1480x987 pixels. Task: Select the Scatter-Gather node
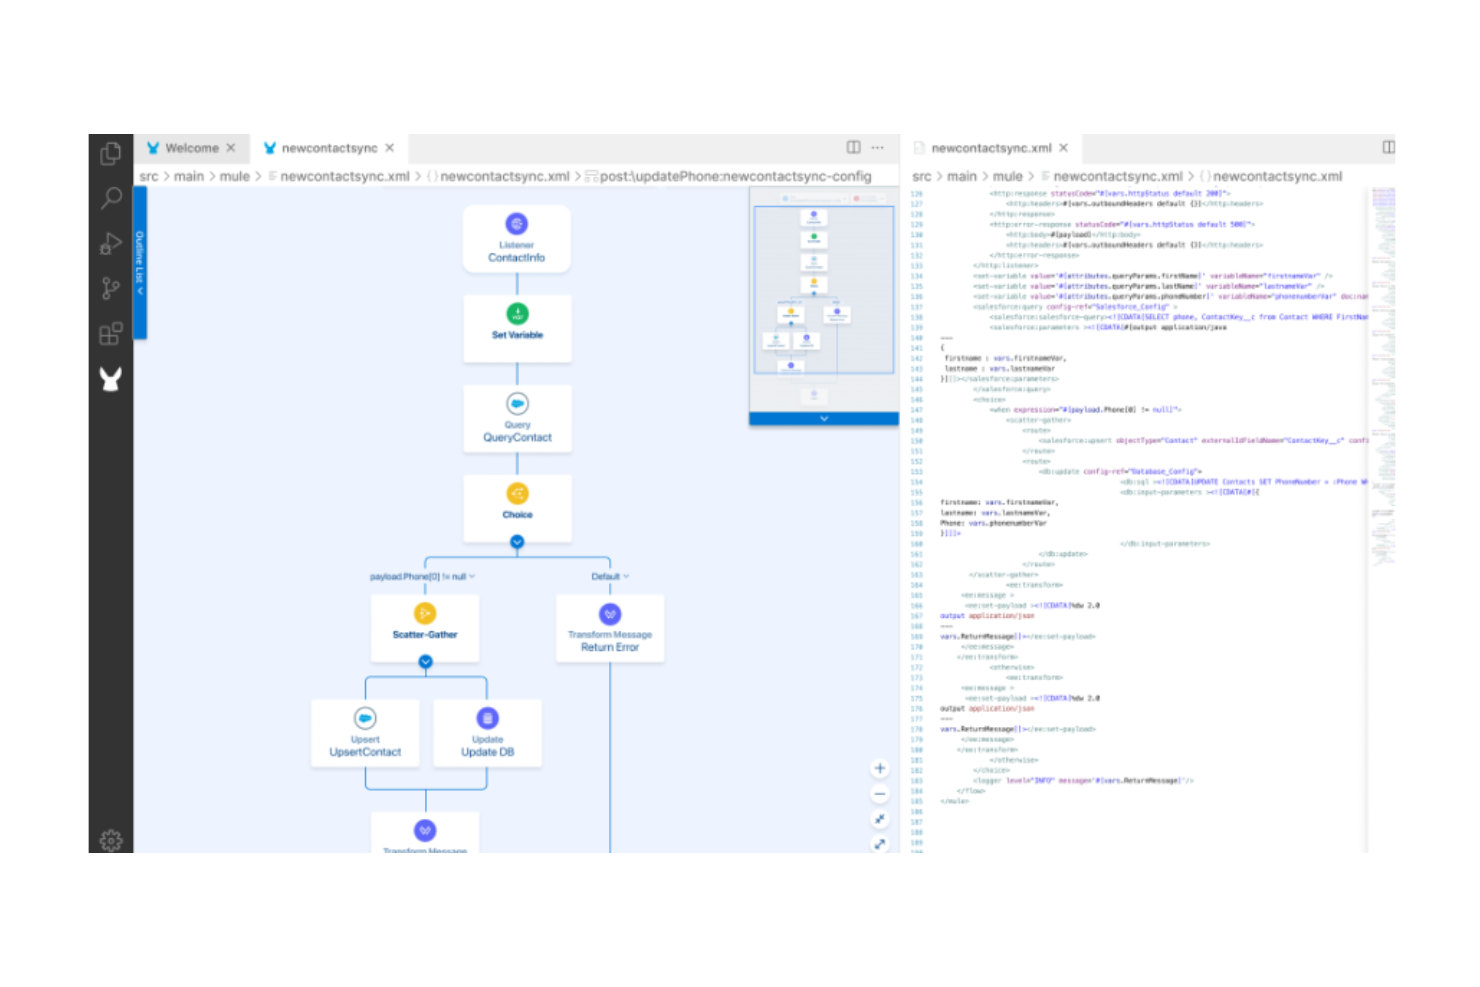click(x=425, y=628)
